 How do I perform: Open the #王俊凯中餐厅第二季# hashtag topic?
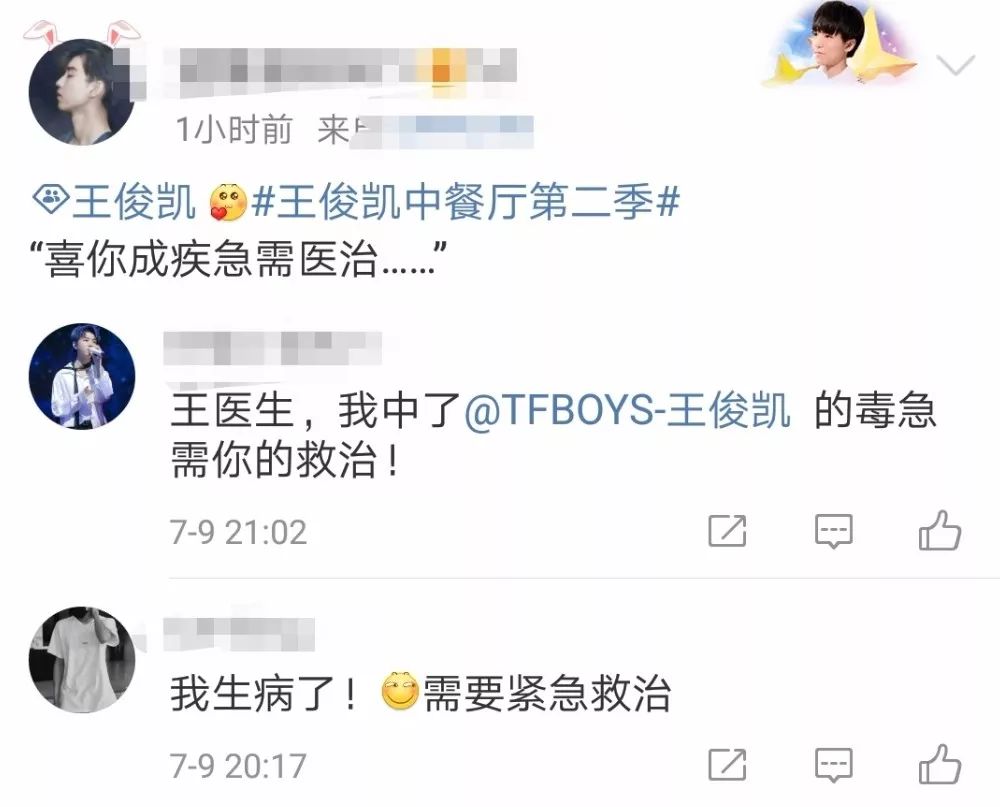pyautogui.click(x=466, y=202)
